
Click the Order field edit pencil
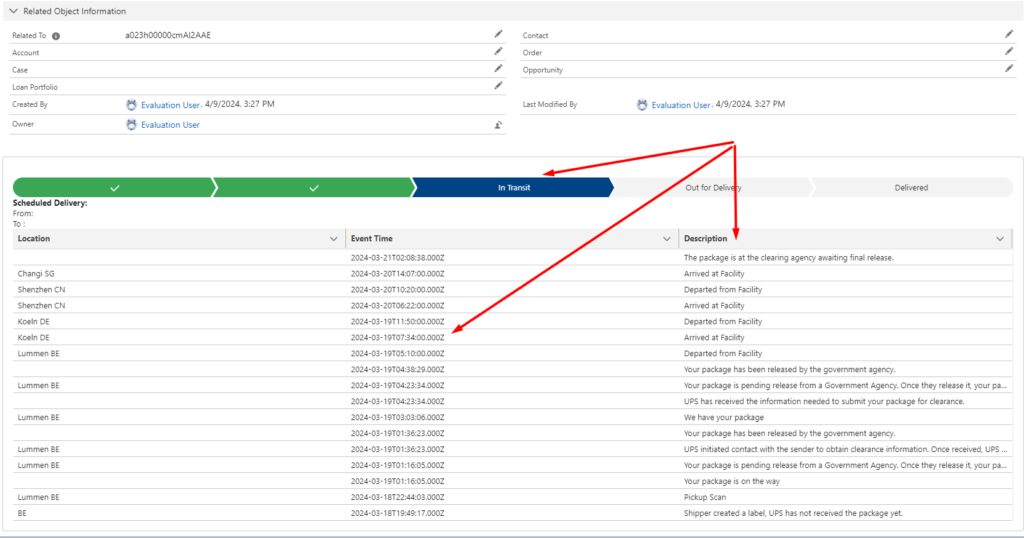[1009, 51]
